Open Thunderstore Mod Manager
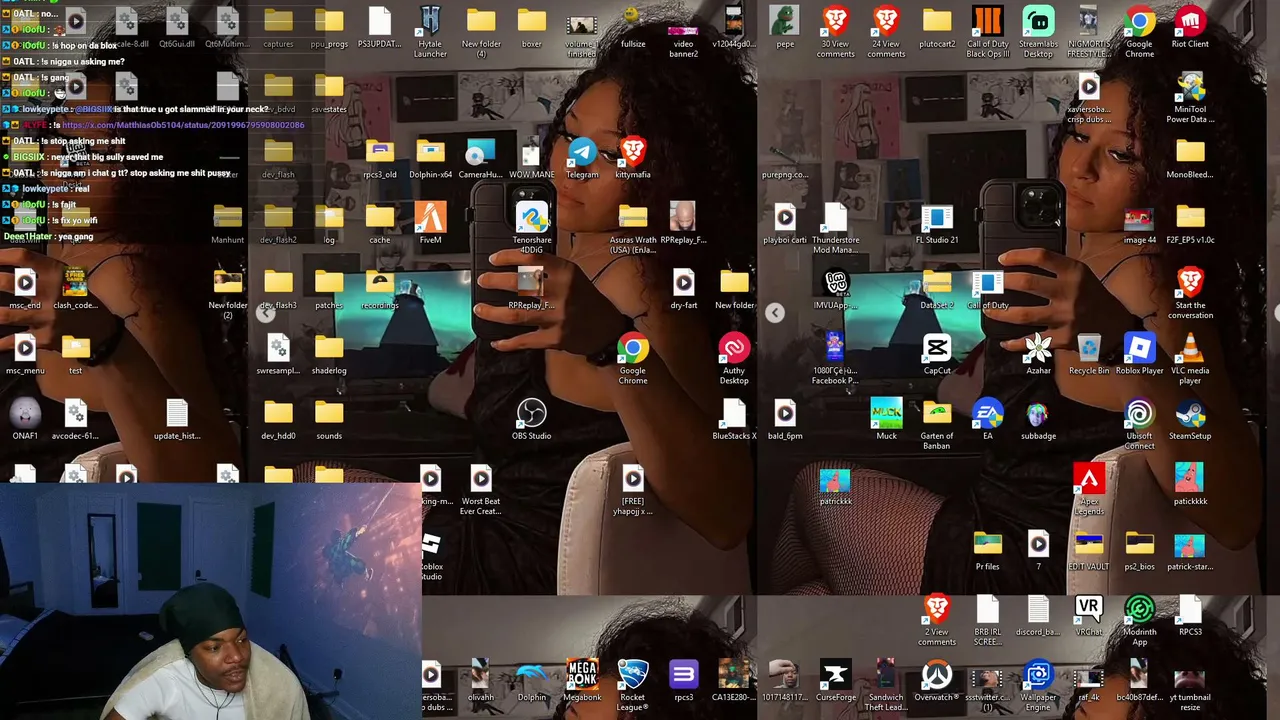The width and height of the screenshot is (1280, 720). point(835,227)
